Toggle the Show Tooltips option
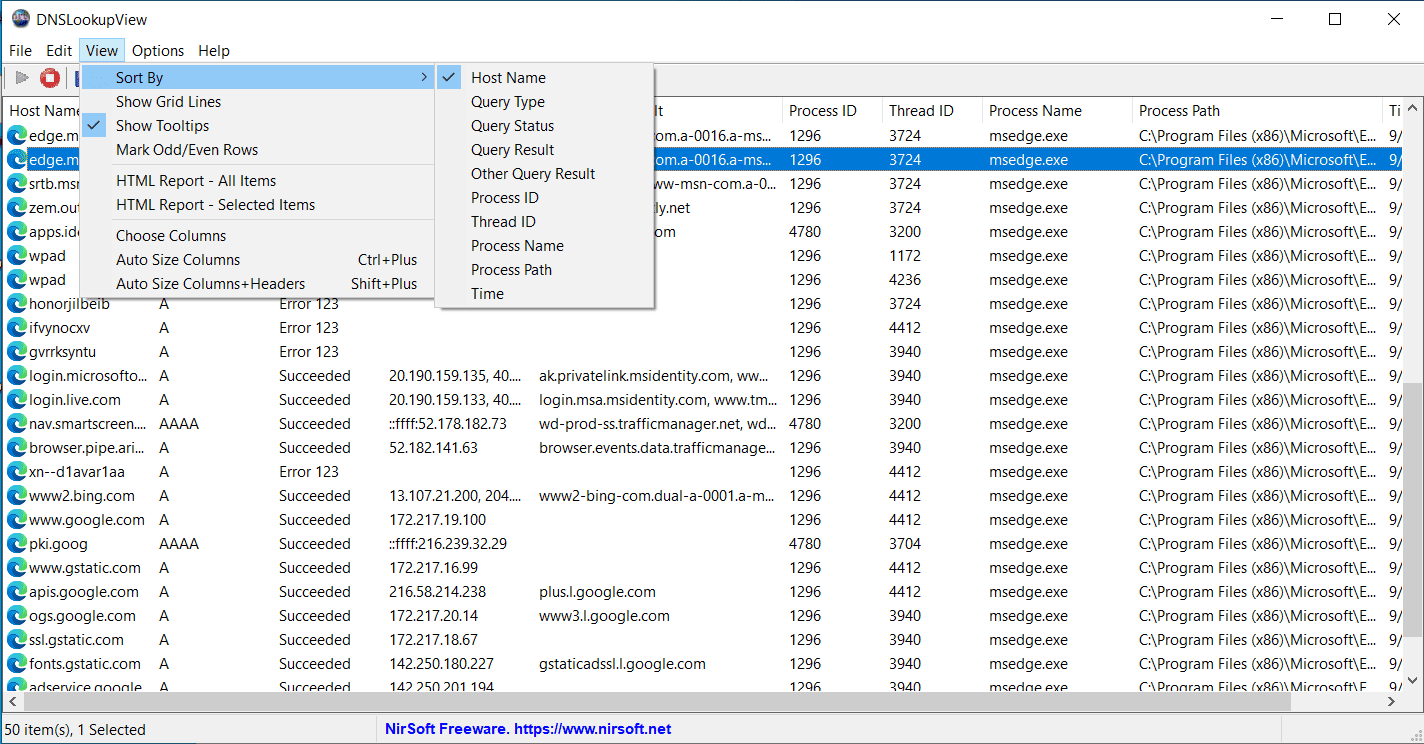This screenshot has height=744, width=1424. [162, 126]
